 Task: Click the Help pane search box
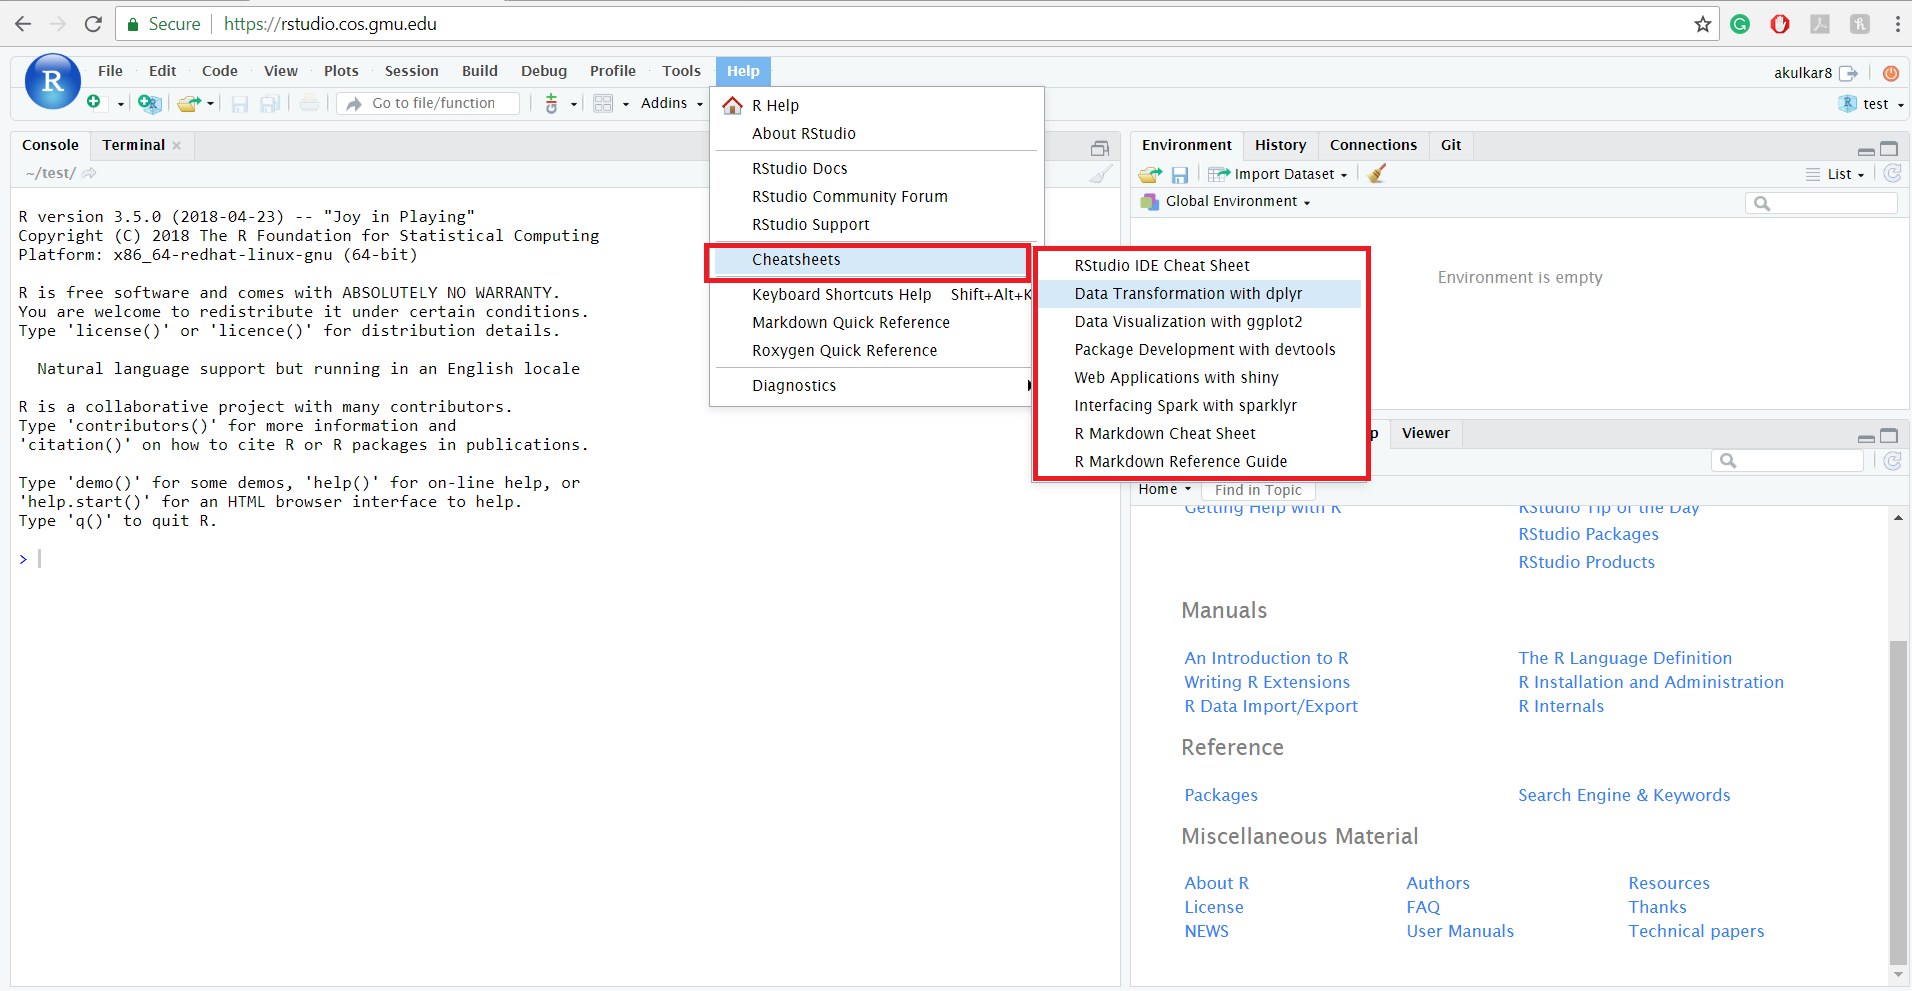(x=1787, y=461)
